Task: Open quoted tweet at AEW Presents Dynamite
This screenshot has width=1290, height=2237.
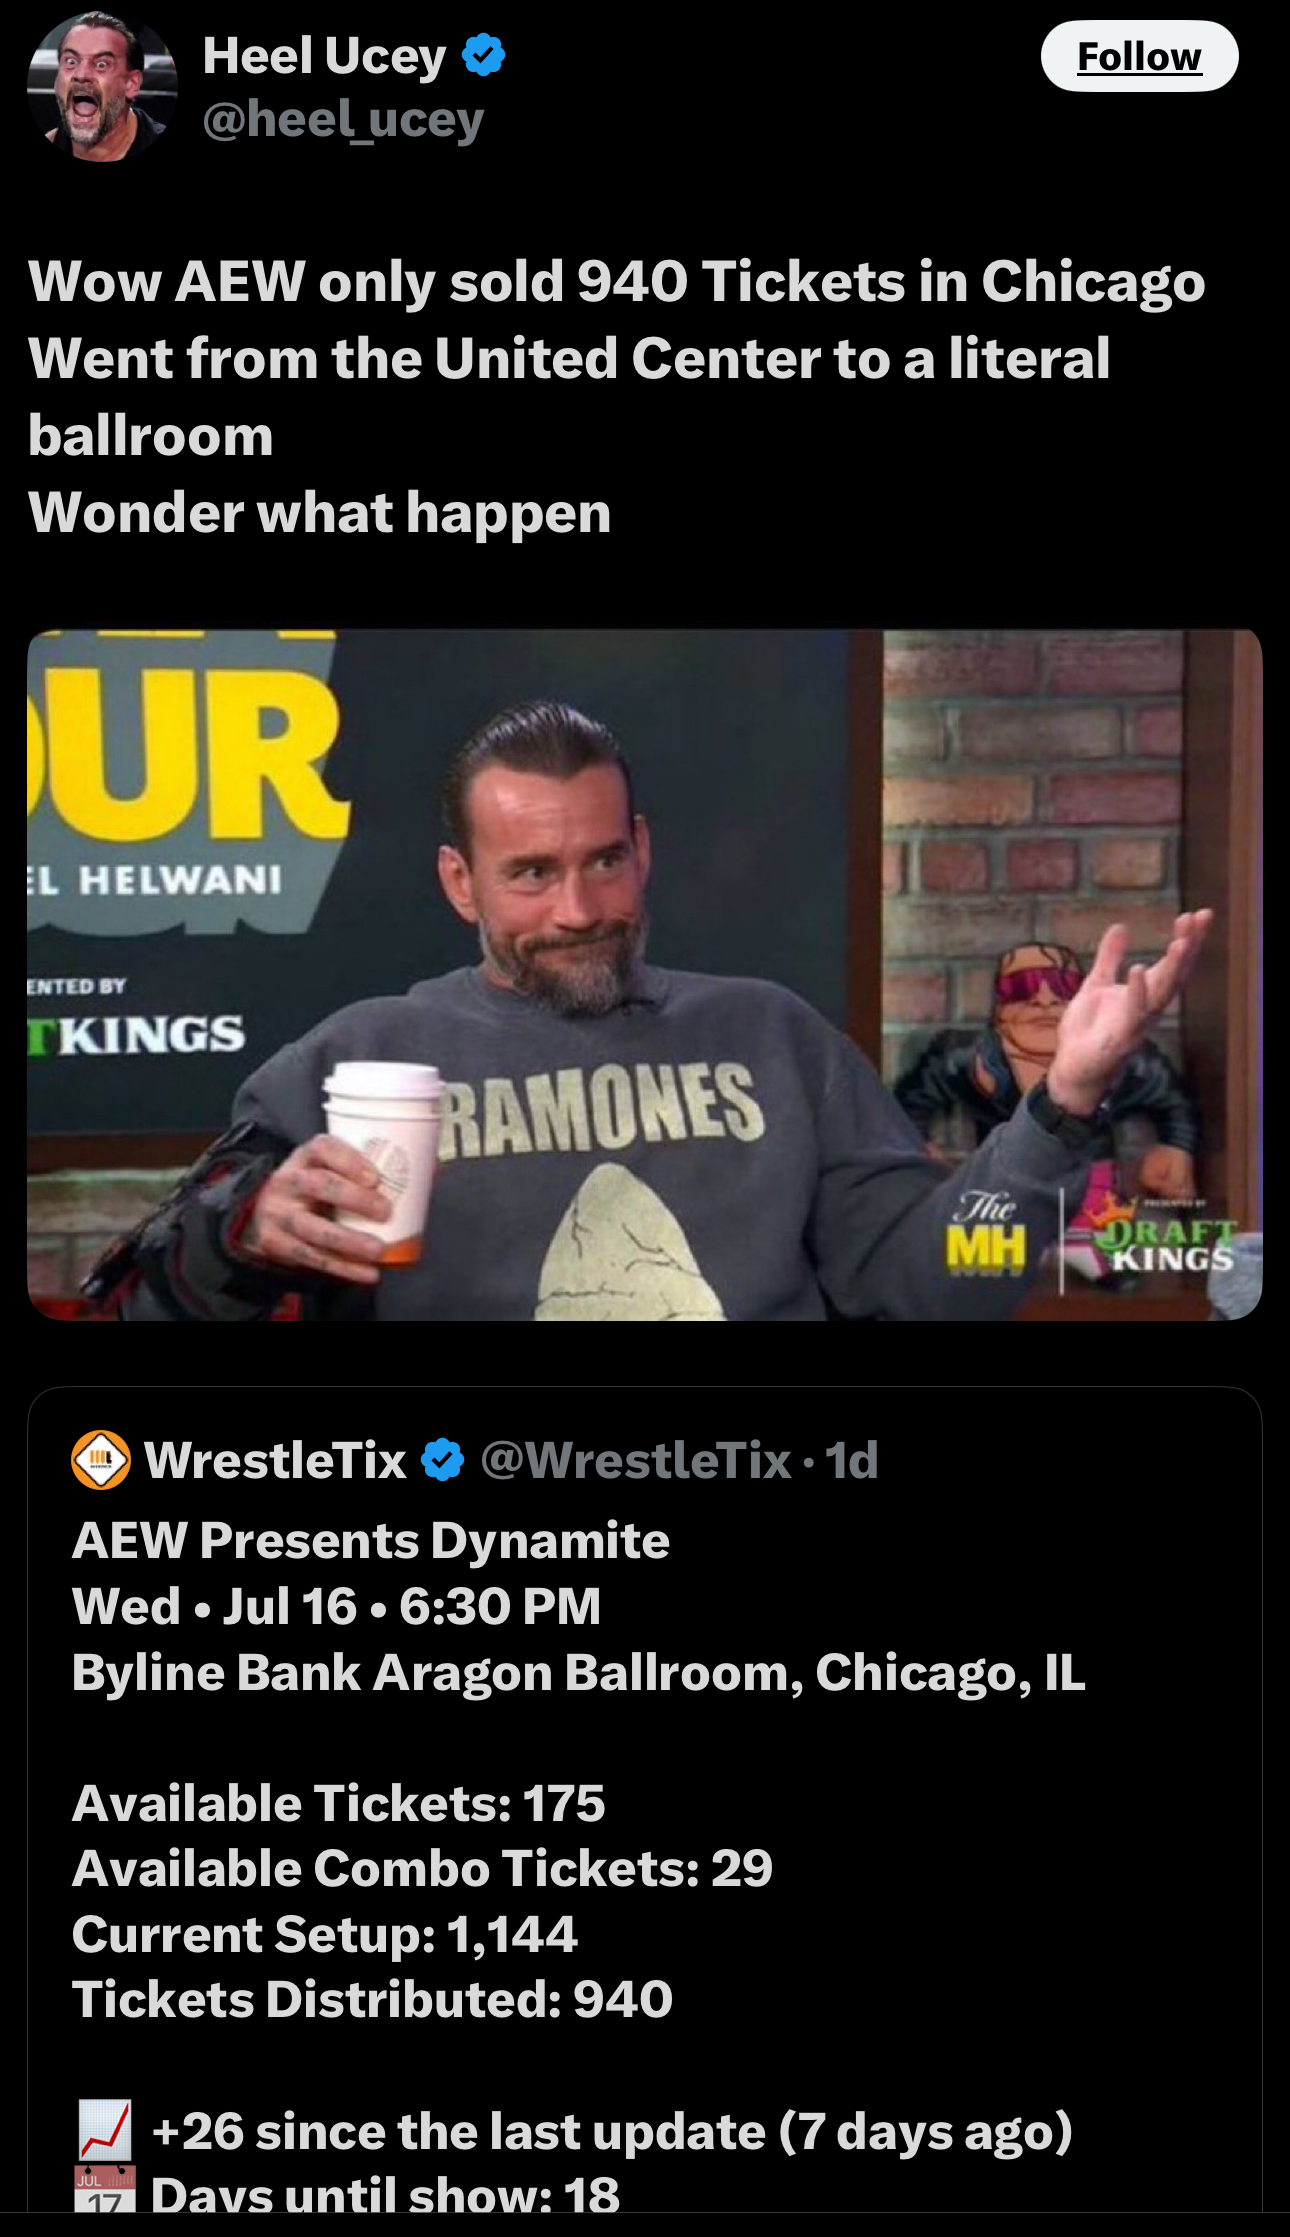Action: 371,1541
